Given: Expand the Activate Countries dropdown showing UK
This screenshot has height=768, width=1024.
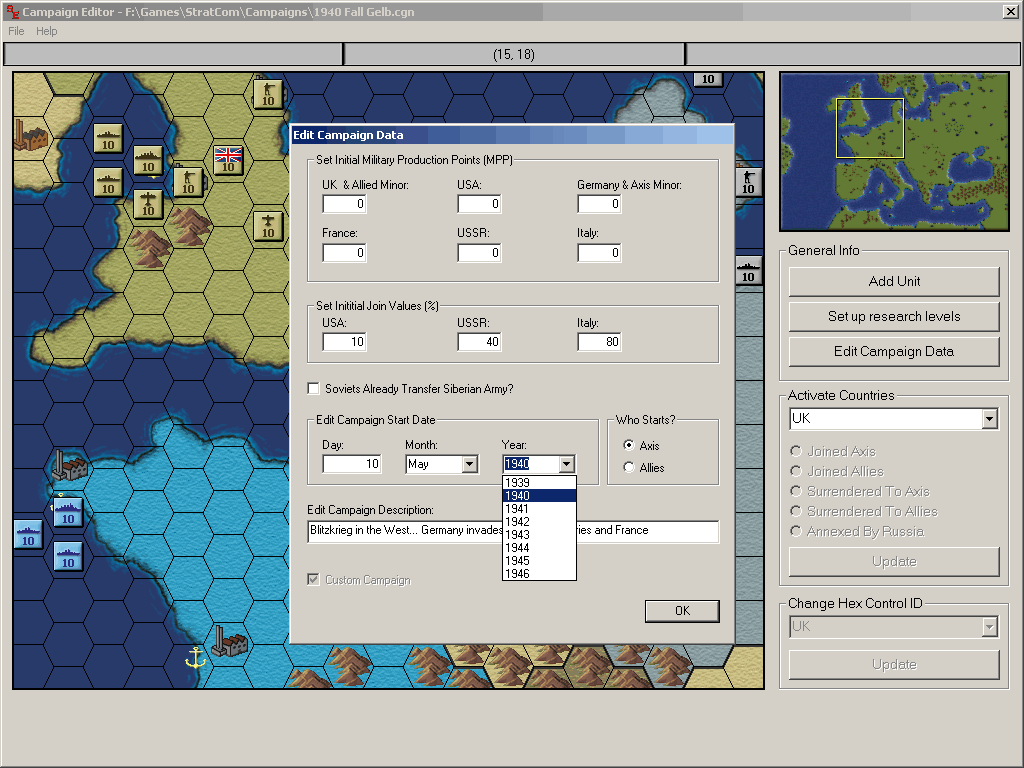Looking at the screenshot, I should [989, 419].
